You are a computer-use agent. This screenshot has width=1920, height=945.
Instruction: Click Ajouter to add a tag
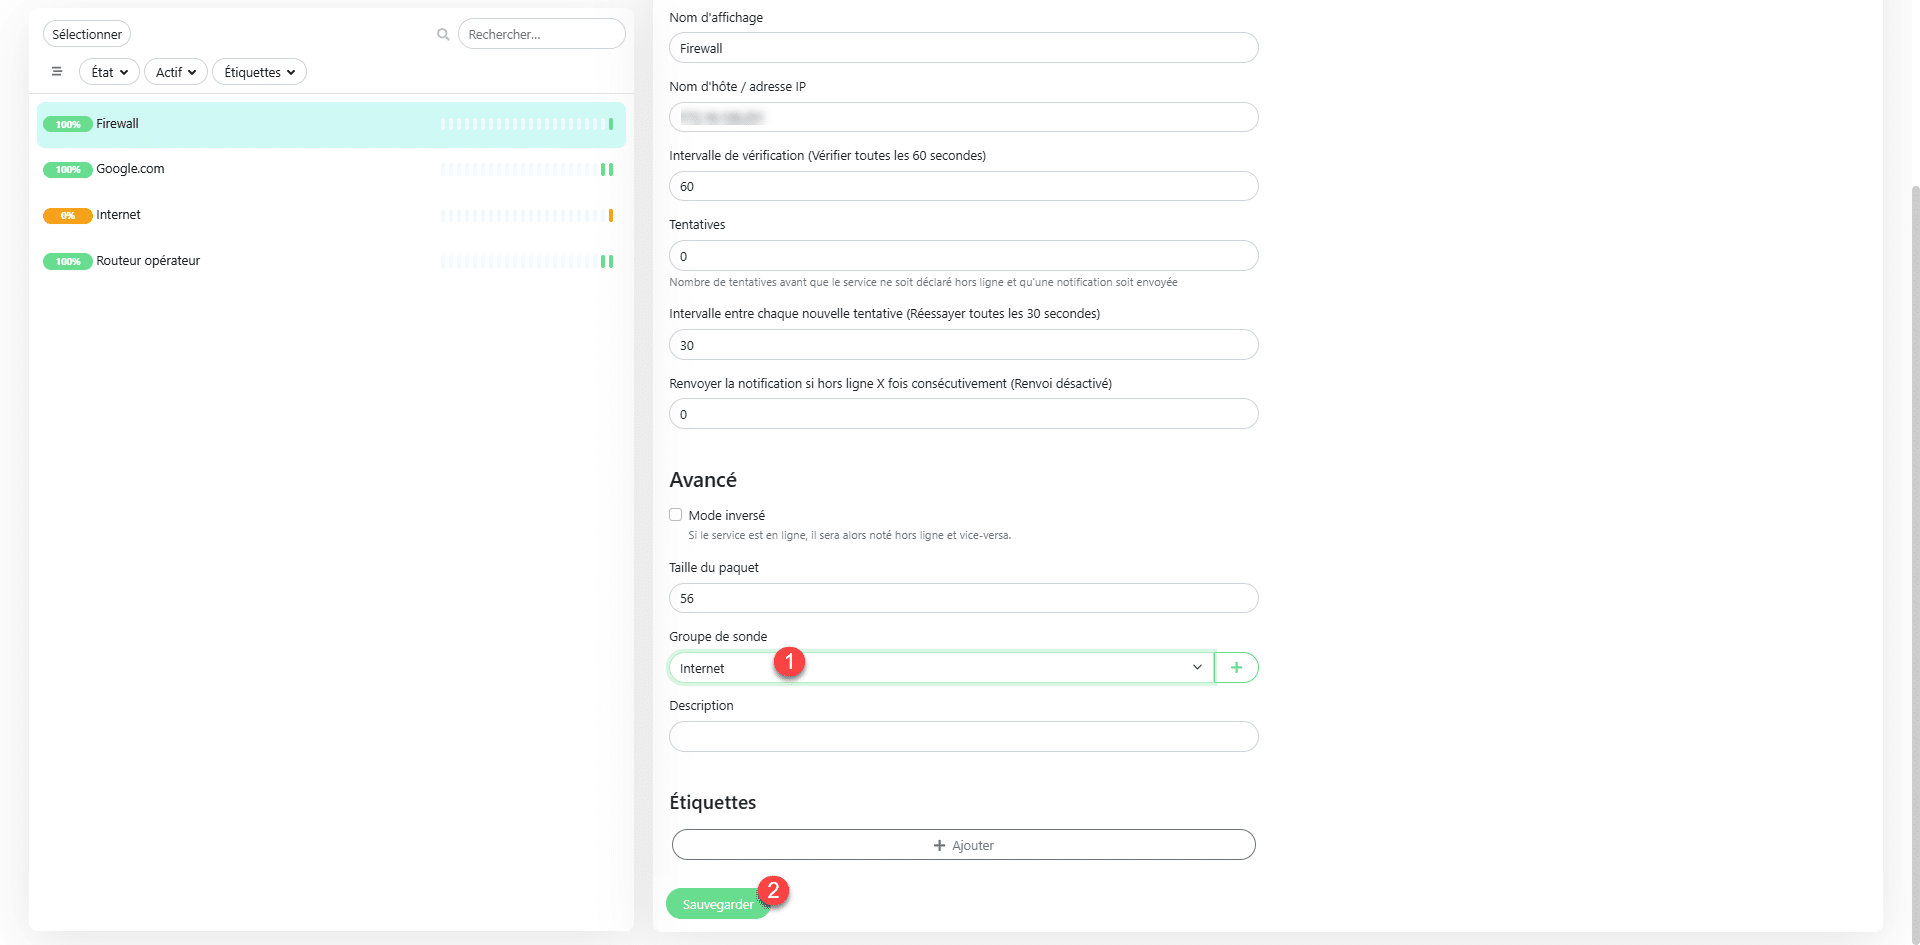[963, 845]
